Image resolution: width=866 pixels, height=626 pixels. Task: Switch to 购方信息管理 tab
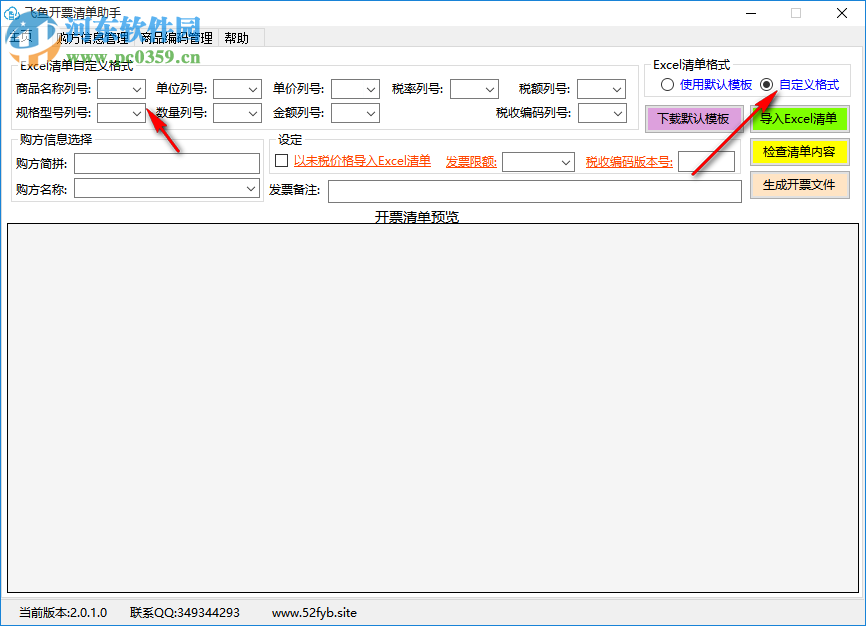click(93, 38)
